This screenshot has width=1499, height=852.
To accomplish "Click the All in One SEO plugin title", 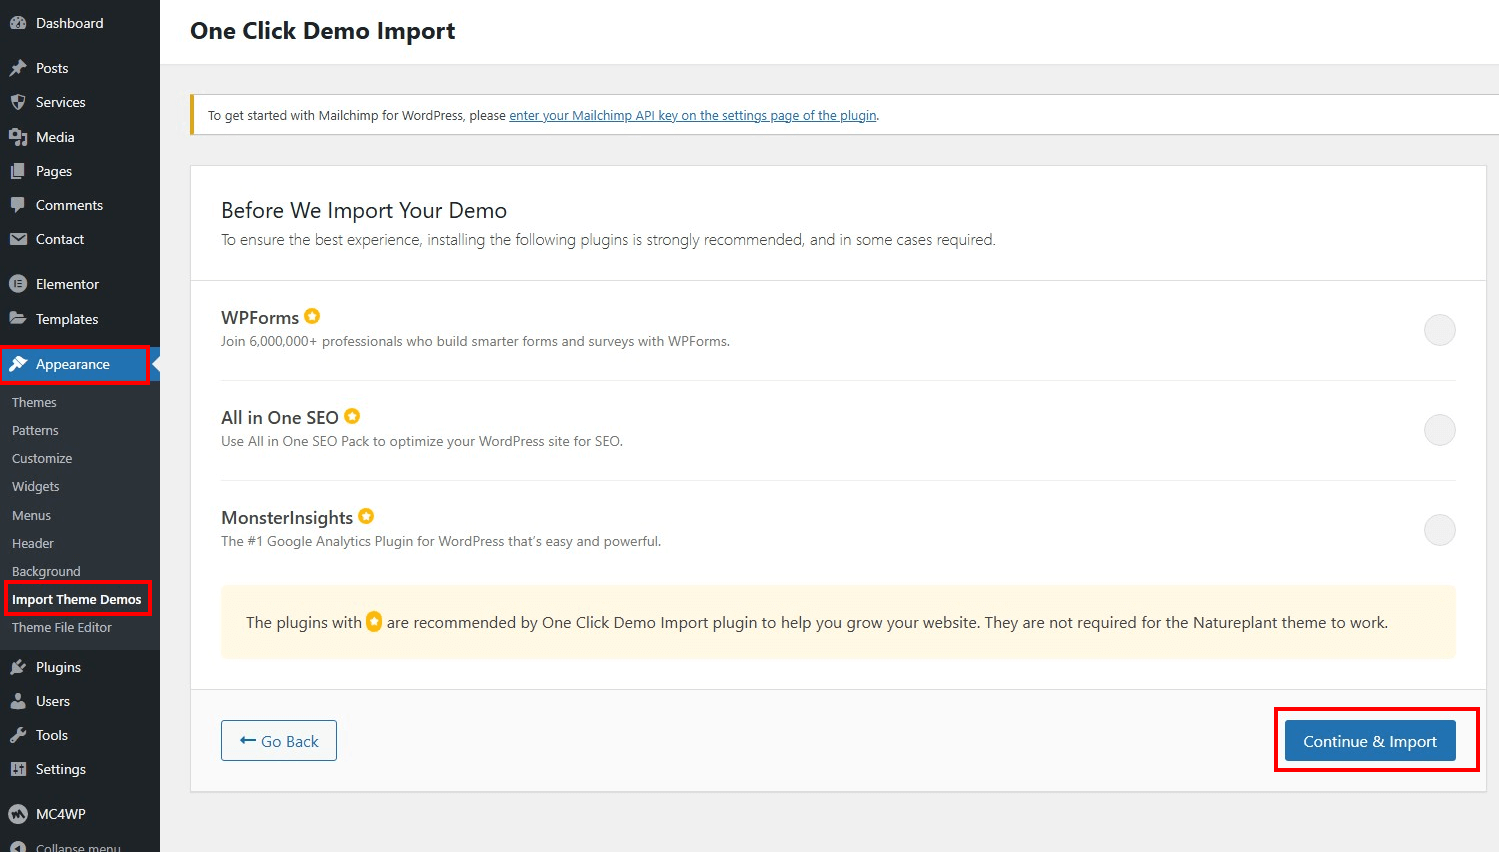I will coord(280,417).
